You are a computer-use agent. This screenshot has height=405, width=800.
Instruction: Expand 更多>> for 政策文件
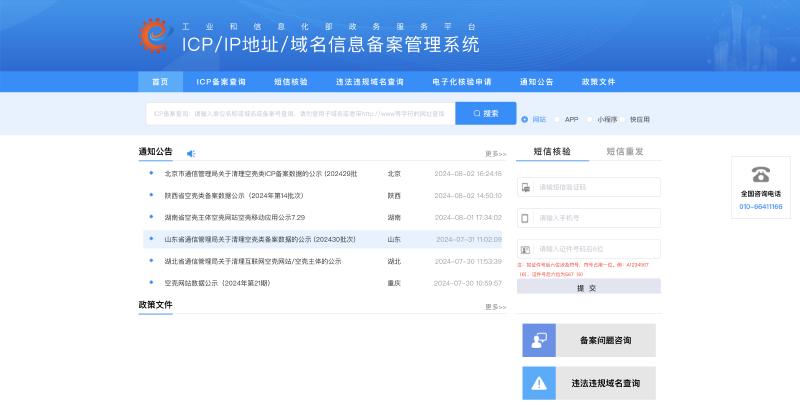[495, 307]
